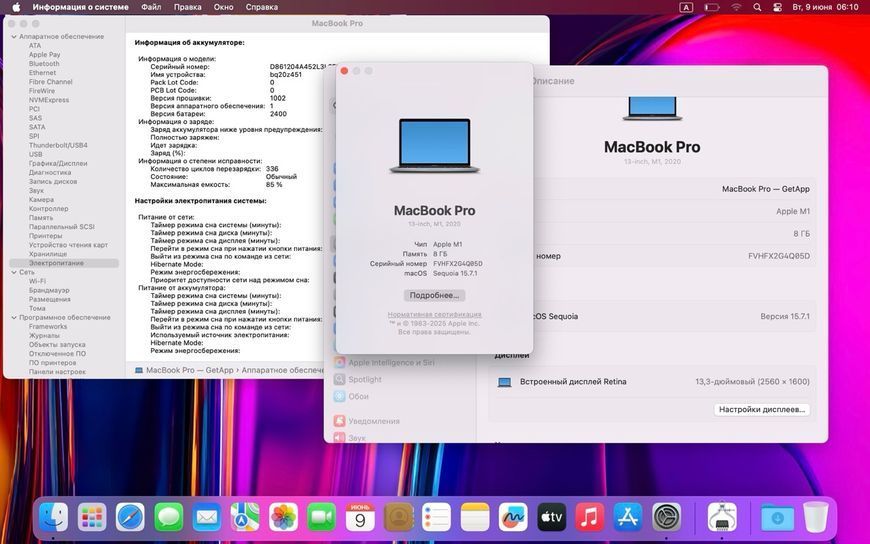Open Apple TV app in Dock

coord(552,517)
